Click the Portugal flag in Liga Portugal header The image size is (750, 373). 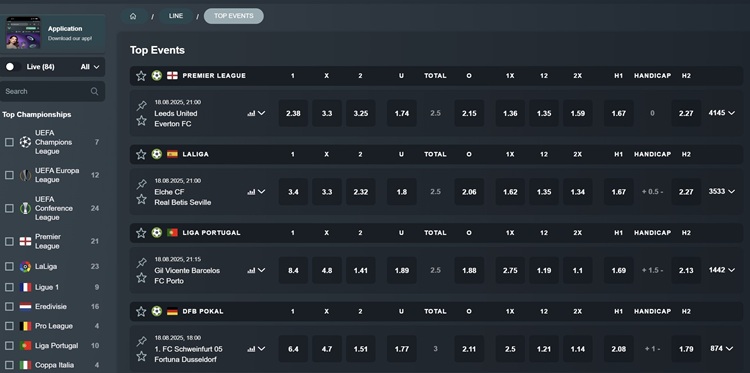tap(172, 233)
